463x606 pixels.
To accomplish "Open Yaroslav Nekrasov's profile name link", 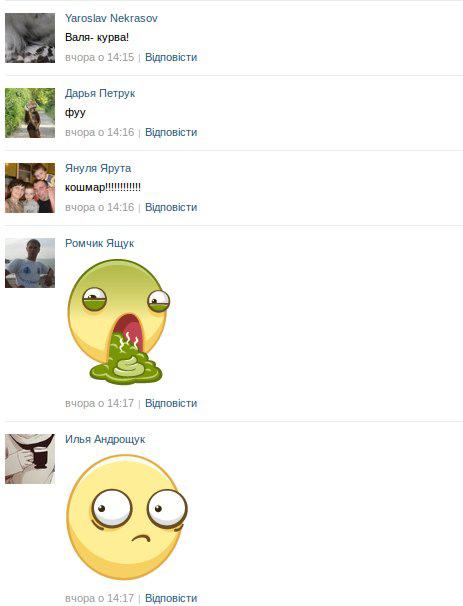I will pos(111,18).
